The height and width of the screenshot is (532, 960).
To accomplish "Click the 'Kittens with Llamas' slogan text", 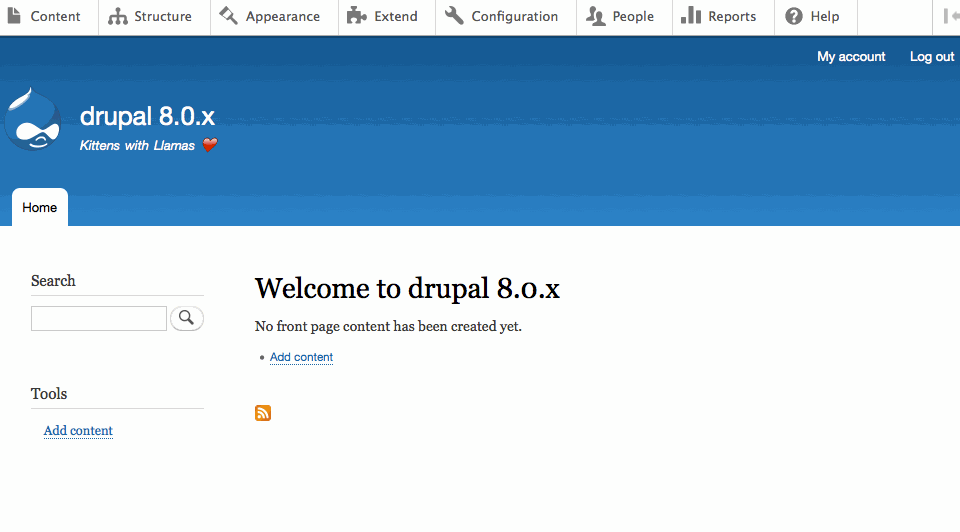I will click(x=137, y=146).
